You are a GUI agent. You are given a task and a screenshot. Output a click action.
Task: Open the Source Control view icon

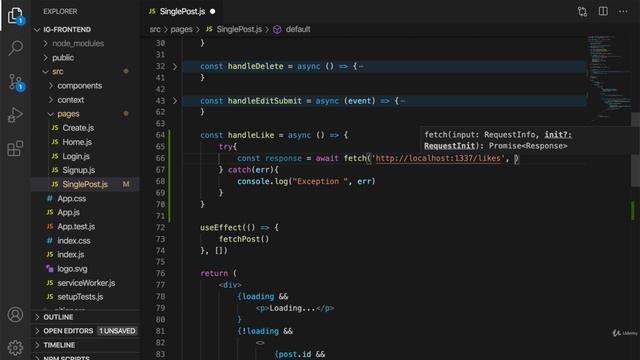point(16,82)
